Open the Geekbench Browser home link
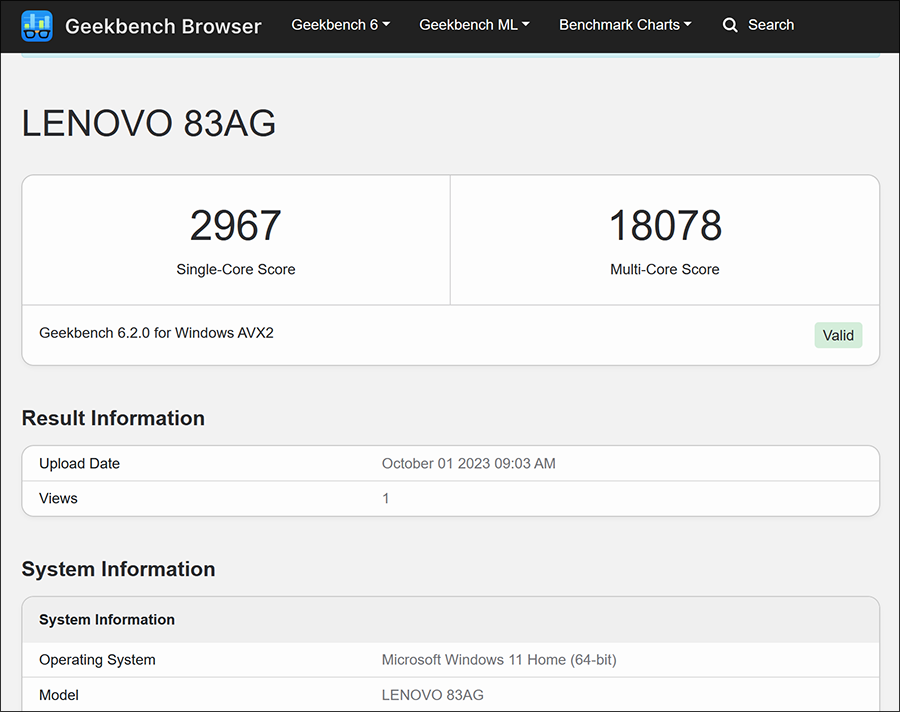The width and height of the screenshot is (900, 712). 163,26
